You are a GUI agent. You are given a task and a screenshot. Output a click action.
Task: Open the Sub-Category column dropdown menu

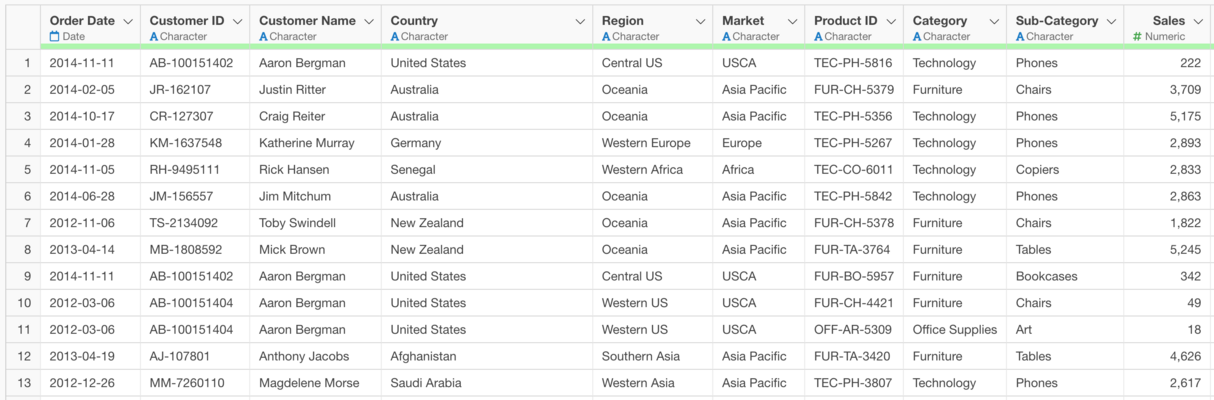tap(1112, 21)
